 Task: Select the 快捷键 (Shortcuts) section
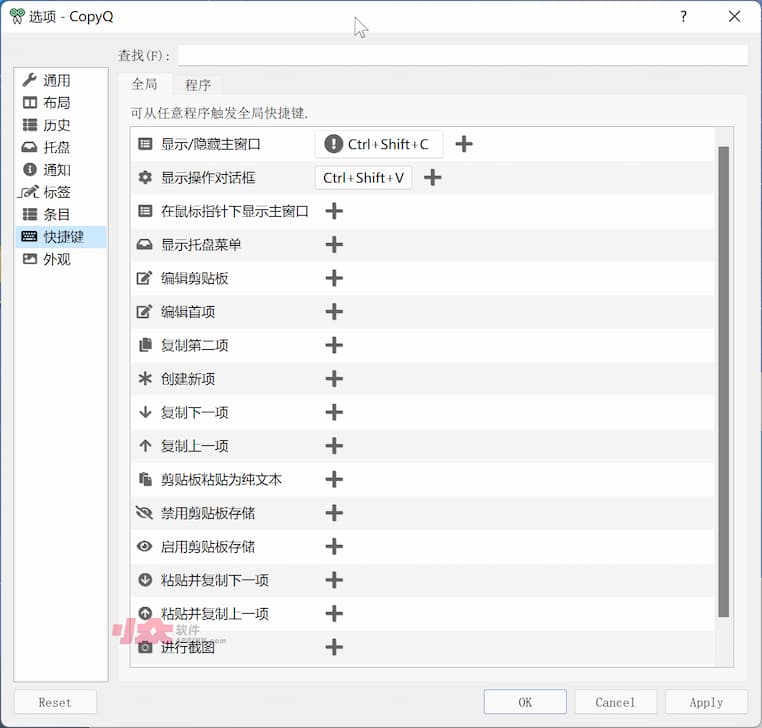point(60,237)
